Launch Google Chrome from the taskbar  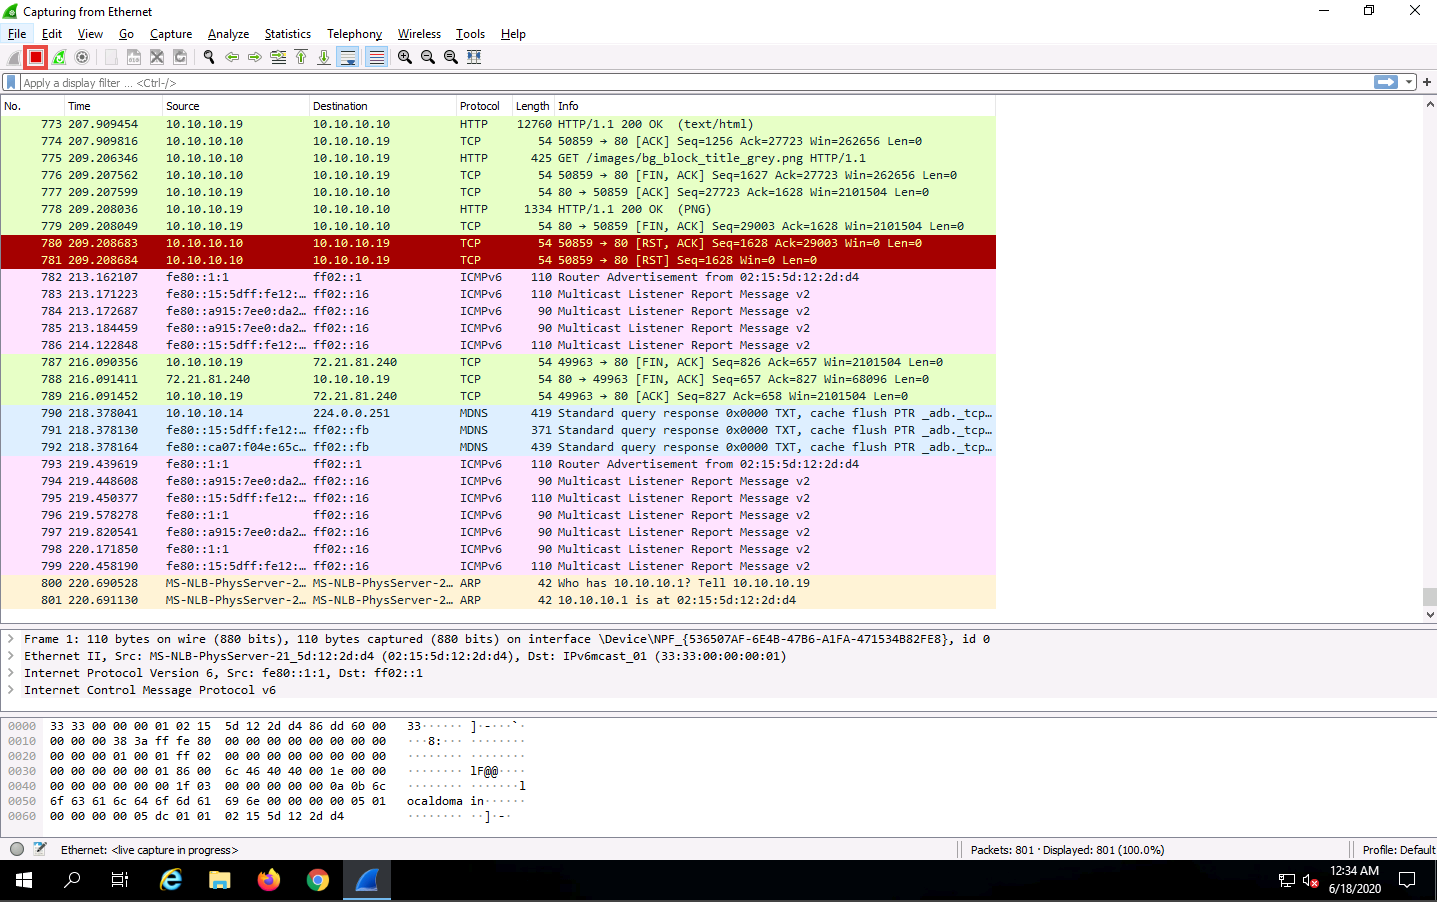point(318,880)
